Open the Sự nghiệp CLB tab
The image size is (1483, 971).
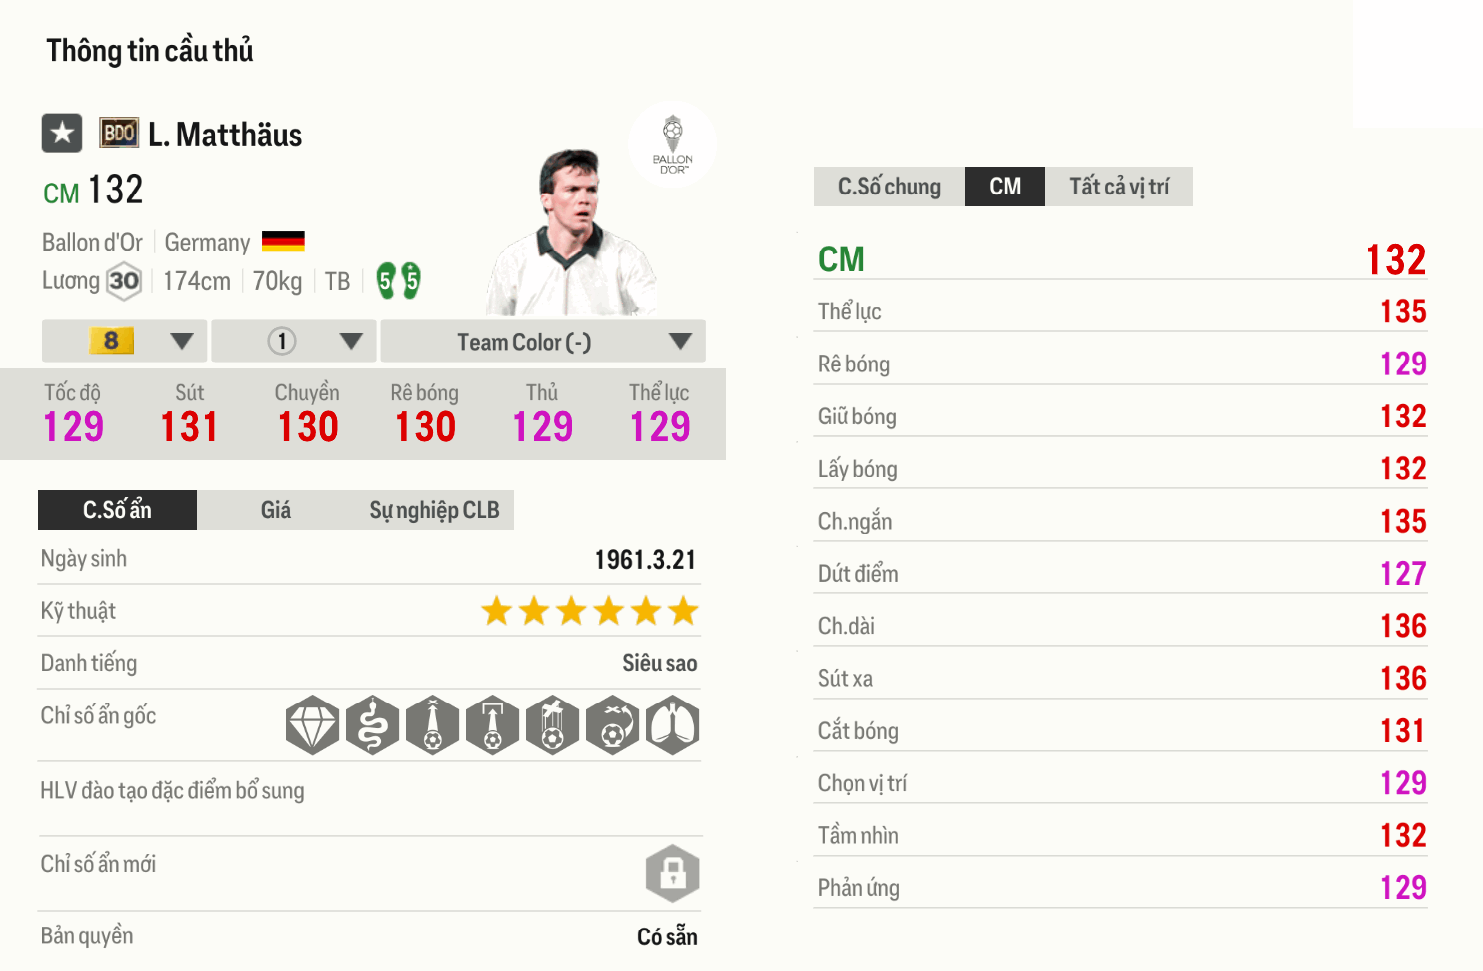434,510
